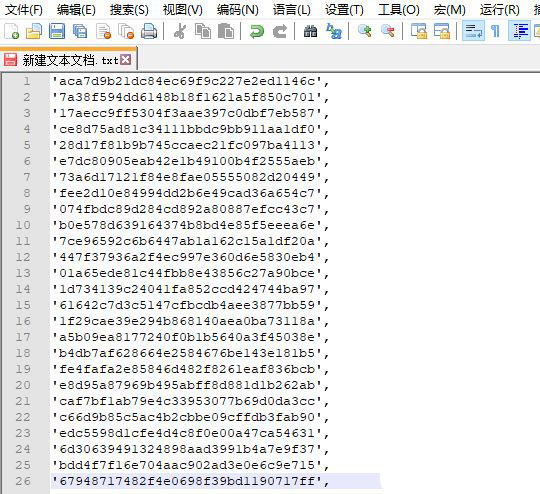Image resolution: width=540 pixels, height=494 pixels.
Task: Click line number 1 in the margin
Action: [27, 81]
